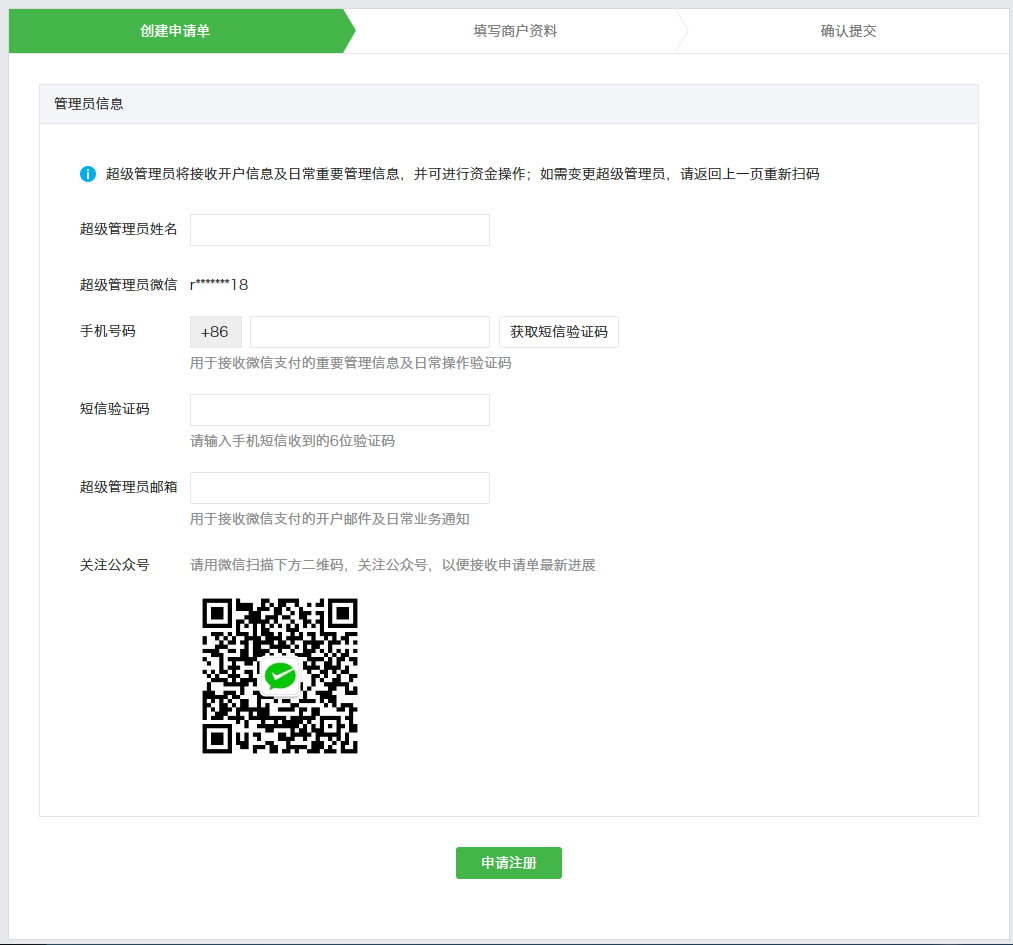
Task: Click the green WeChat Pay logo in the QR code
Action: [x=280, y=676]
